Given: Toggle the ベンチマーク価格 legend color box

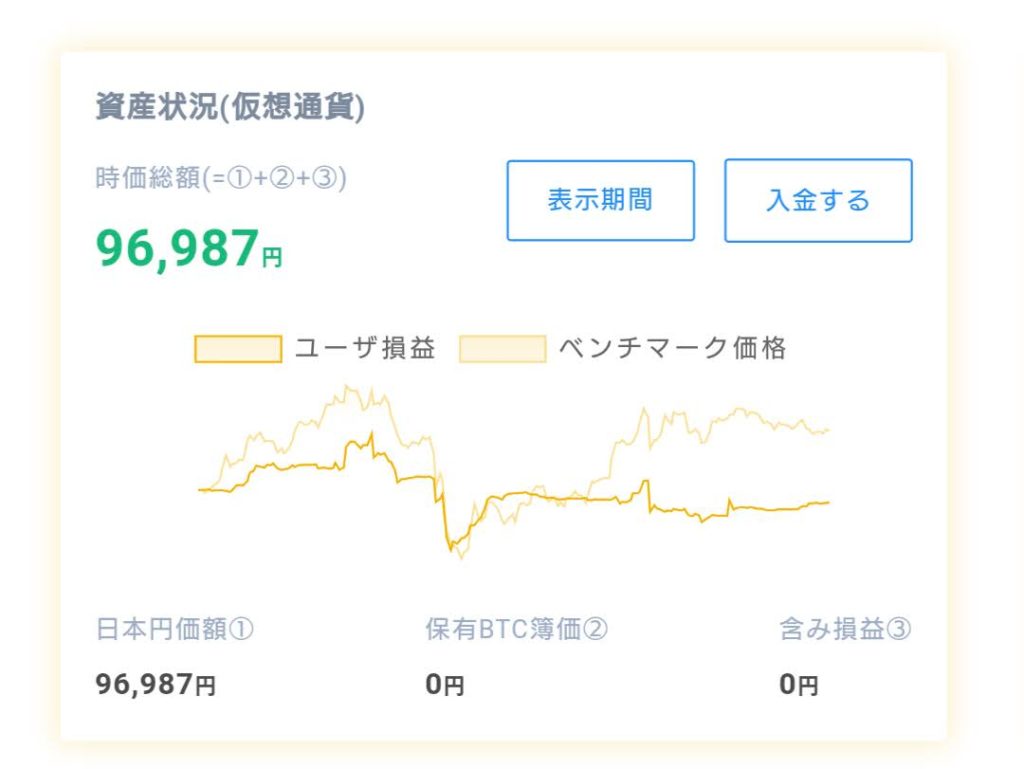Looking at the screenshot, I should pyautogui.click(x=502, y=349).
